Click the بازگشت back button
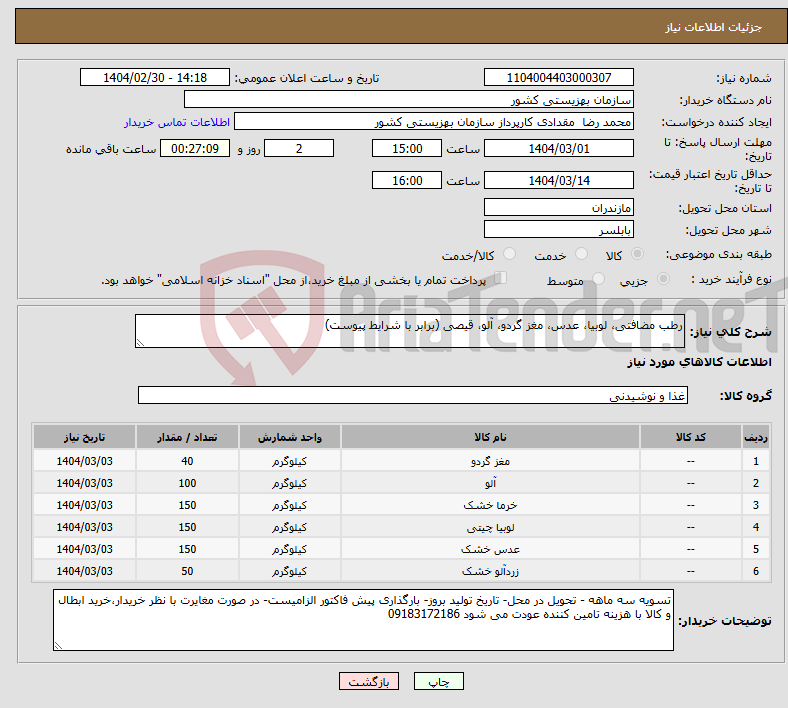The width and height of the screenshot is (788, 708). [369, 681]
